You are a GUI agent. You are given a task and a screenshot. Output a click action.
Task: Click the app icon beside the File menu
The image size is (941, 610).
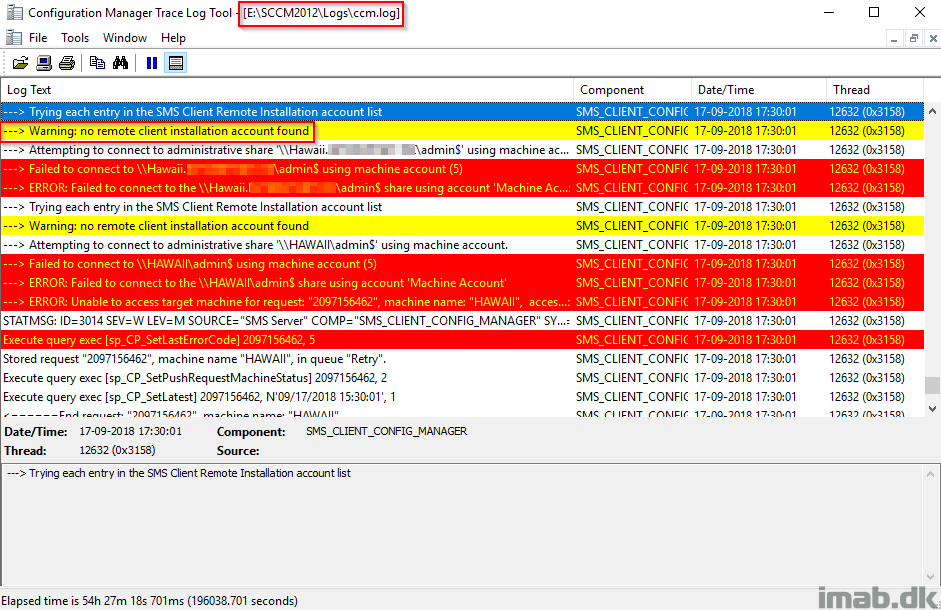pos(14,38)
